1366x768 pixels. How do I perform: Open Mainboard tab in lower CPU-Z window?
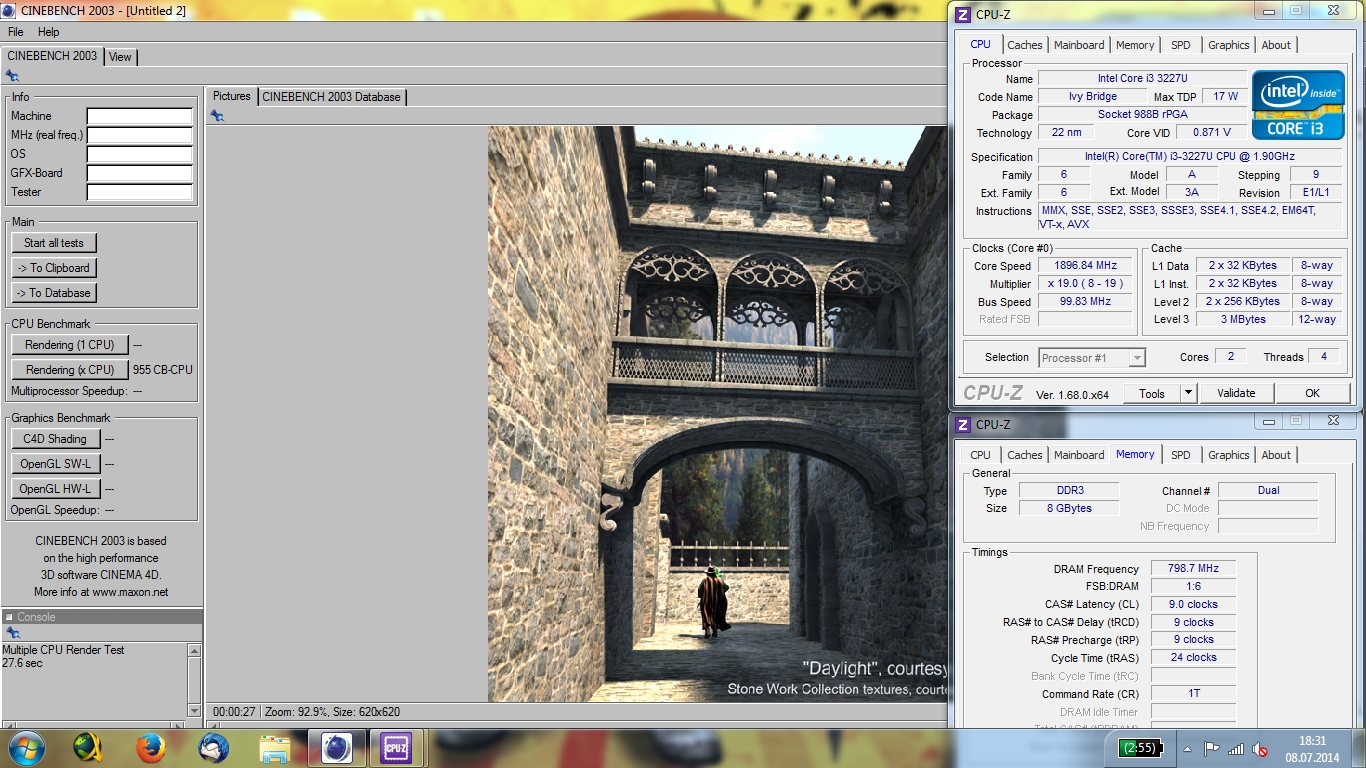tap(1079, 455)
